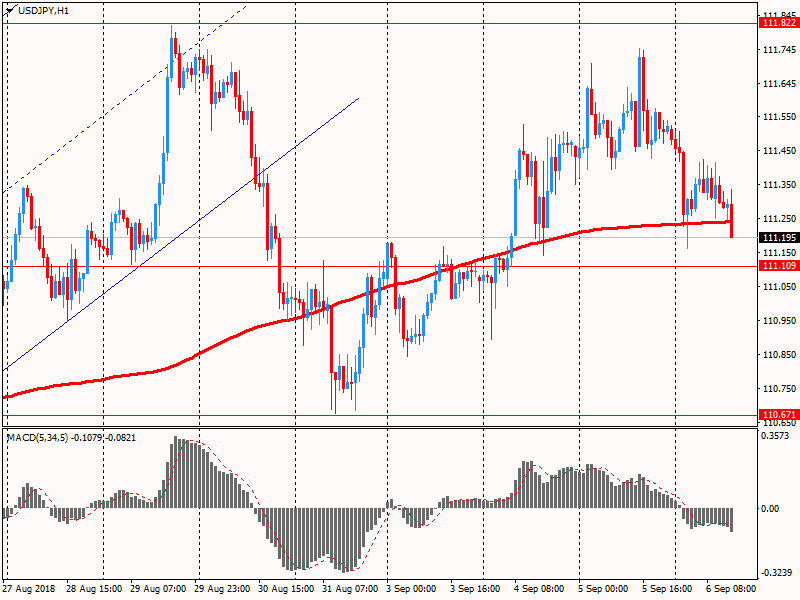The height and width of the screenshot is (600, 800).
Task: Click the 111.450 price axis label
Action: (x=779, y=151)
